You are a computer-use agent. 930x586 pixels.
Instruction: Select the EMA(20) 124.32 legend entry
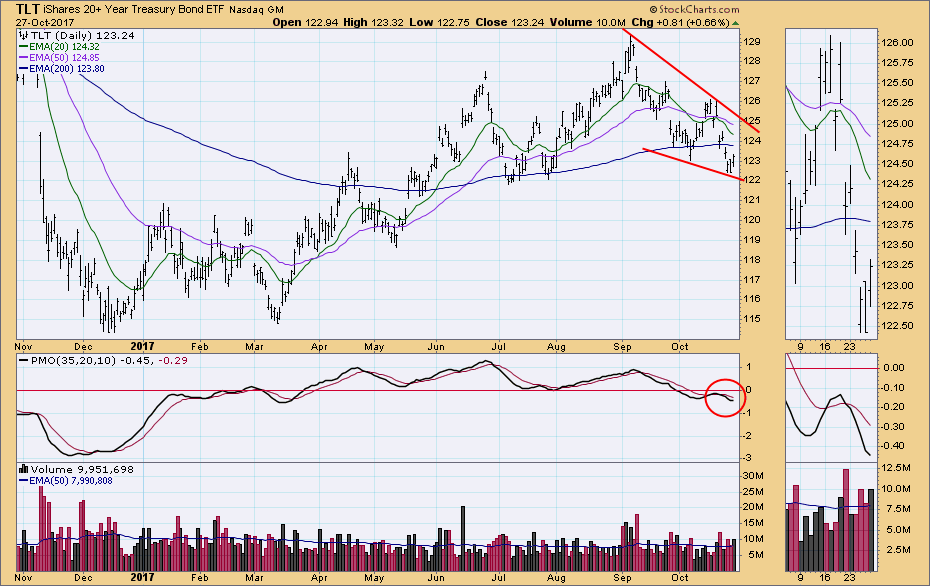(64, 47)
